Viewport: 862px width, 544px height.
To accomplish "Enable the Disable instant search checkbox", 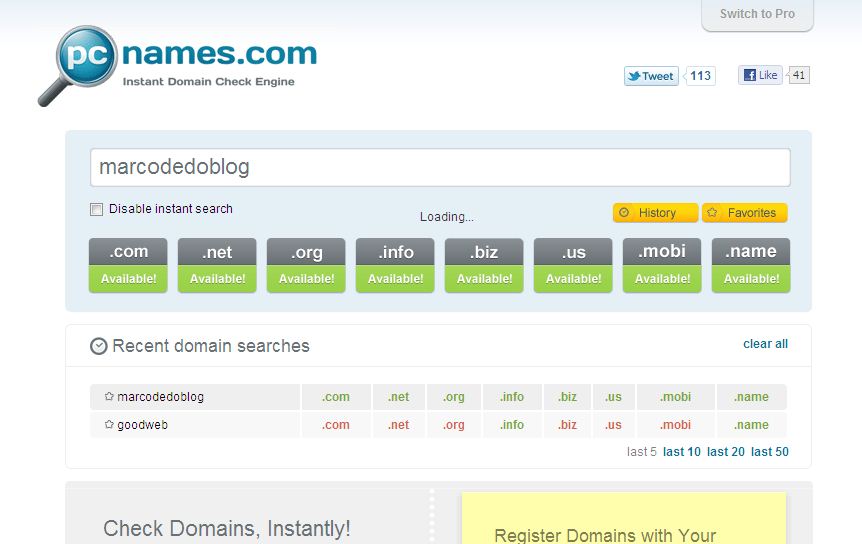I will pos(96,209).
